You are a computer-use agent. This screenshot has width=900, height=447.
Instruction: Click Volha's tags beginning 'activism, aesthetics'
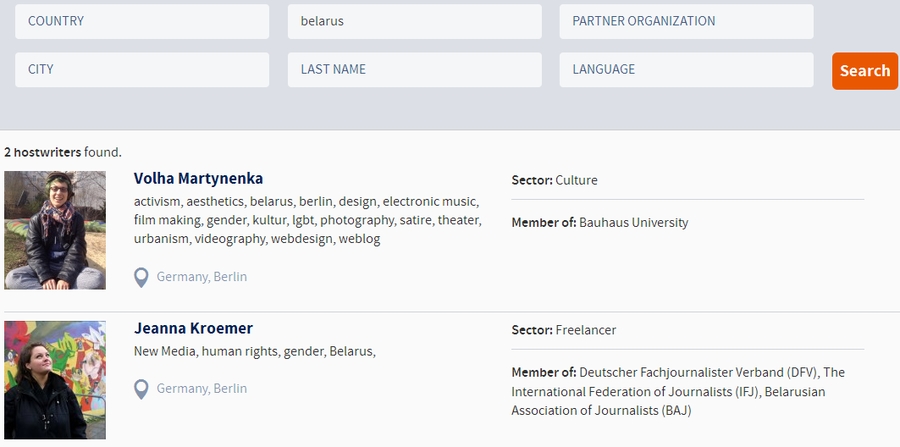pyautogui.click(x=308, y=220)
